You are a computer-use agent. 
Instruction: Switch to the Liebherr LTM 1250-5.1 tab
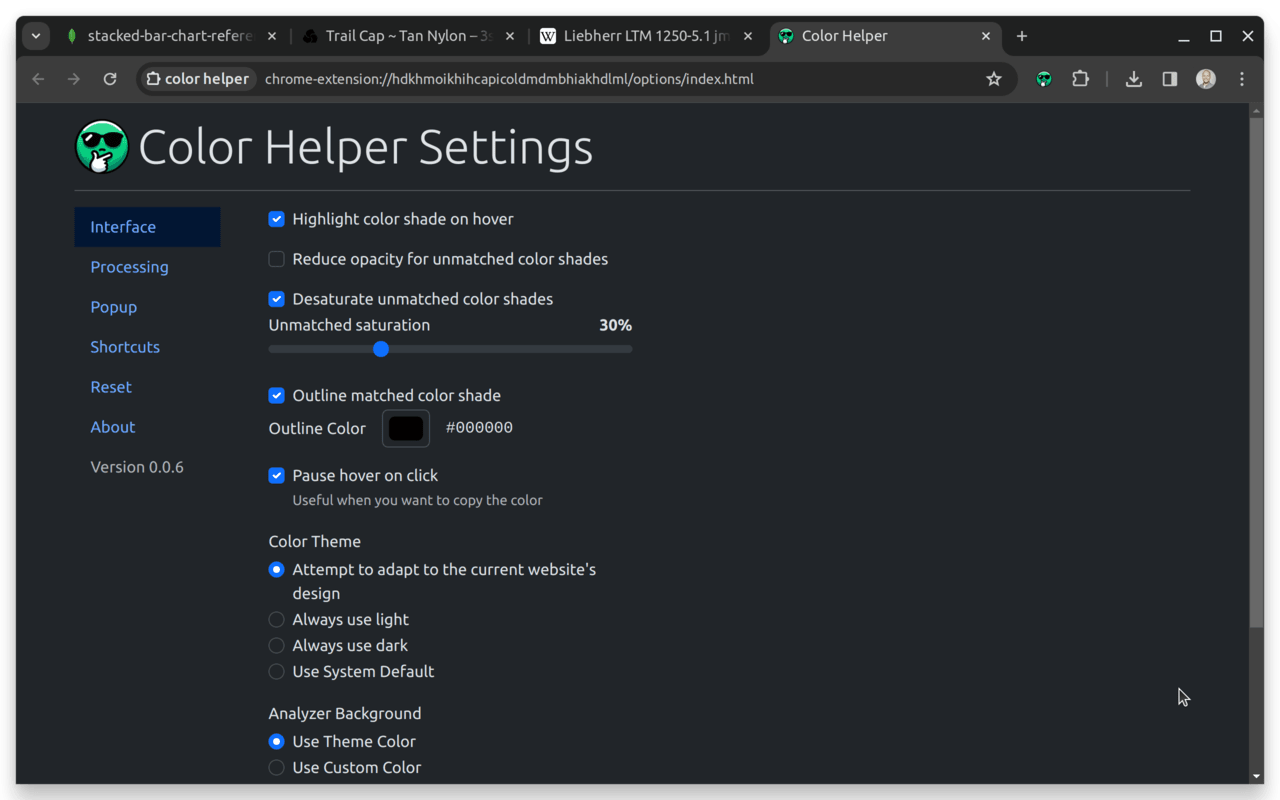click(646, 36)
